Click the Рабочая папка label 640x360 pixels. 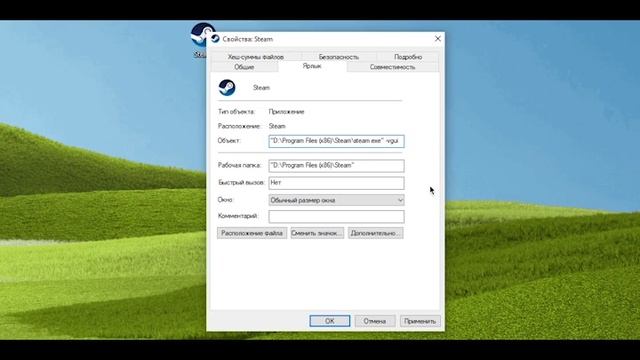pos(239,165)
